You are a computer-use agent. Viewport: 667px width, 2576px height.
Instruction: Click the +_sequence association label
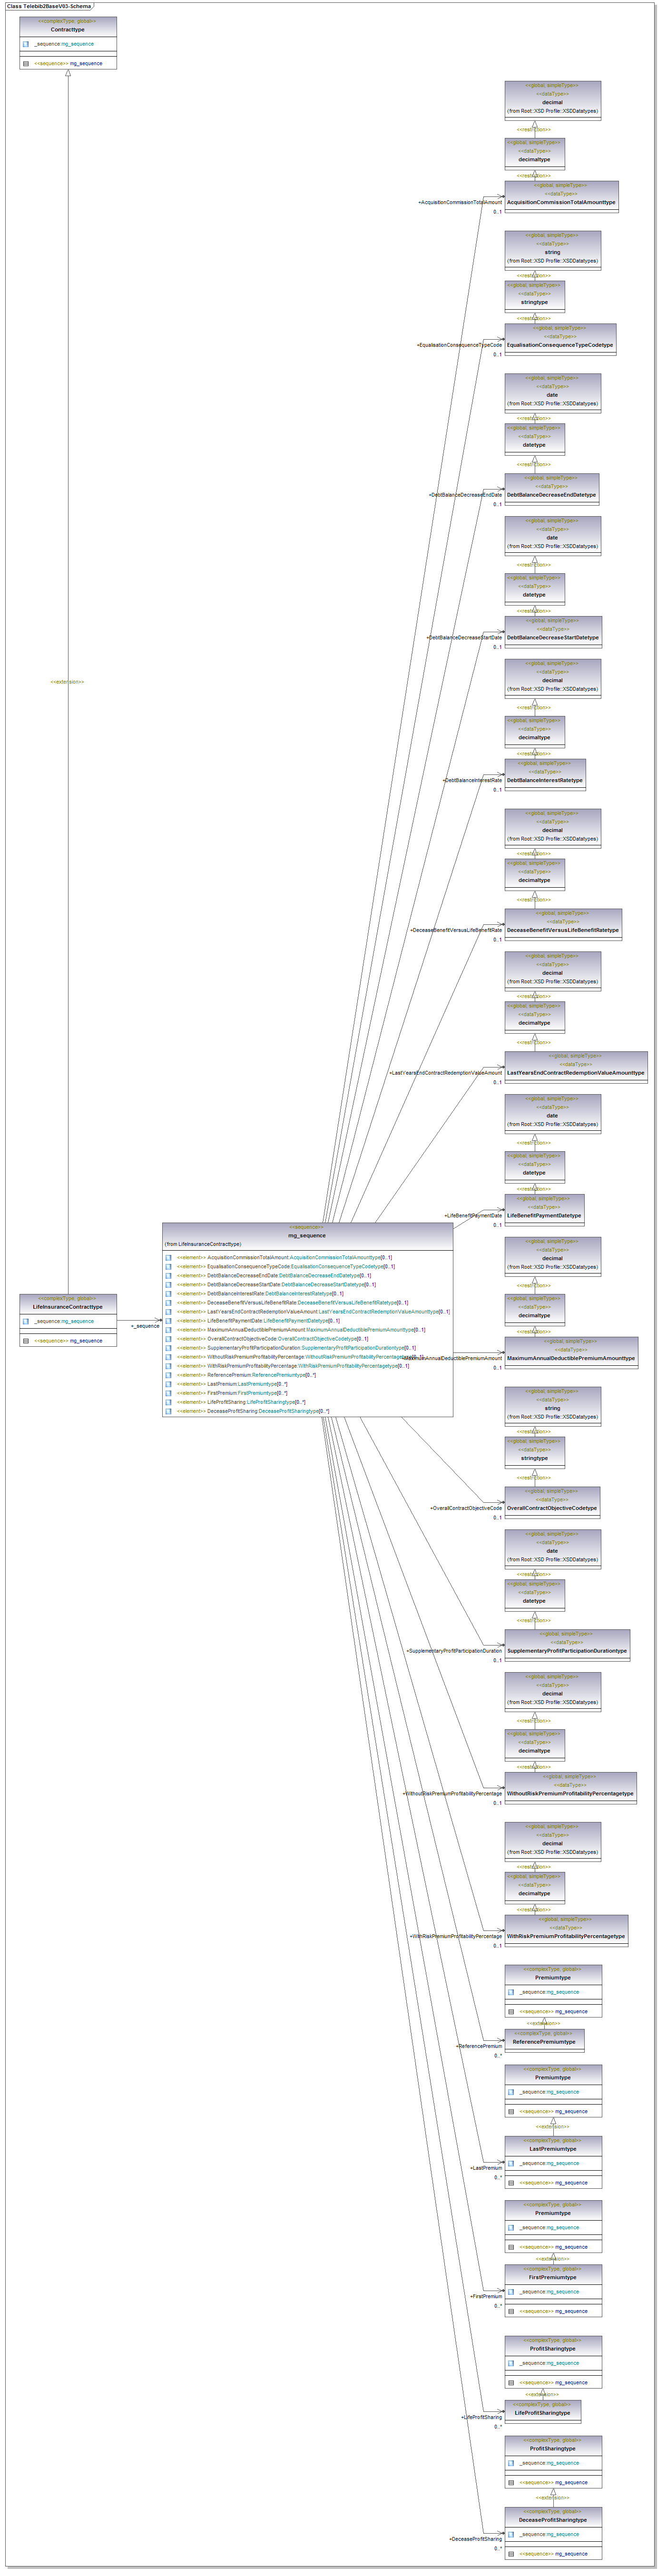[x=145, y=1326]
